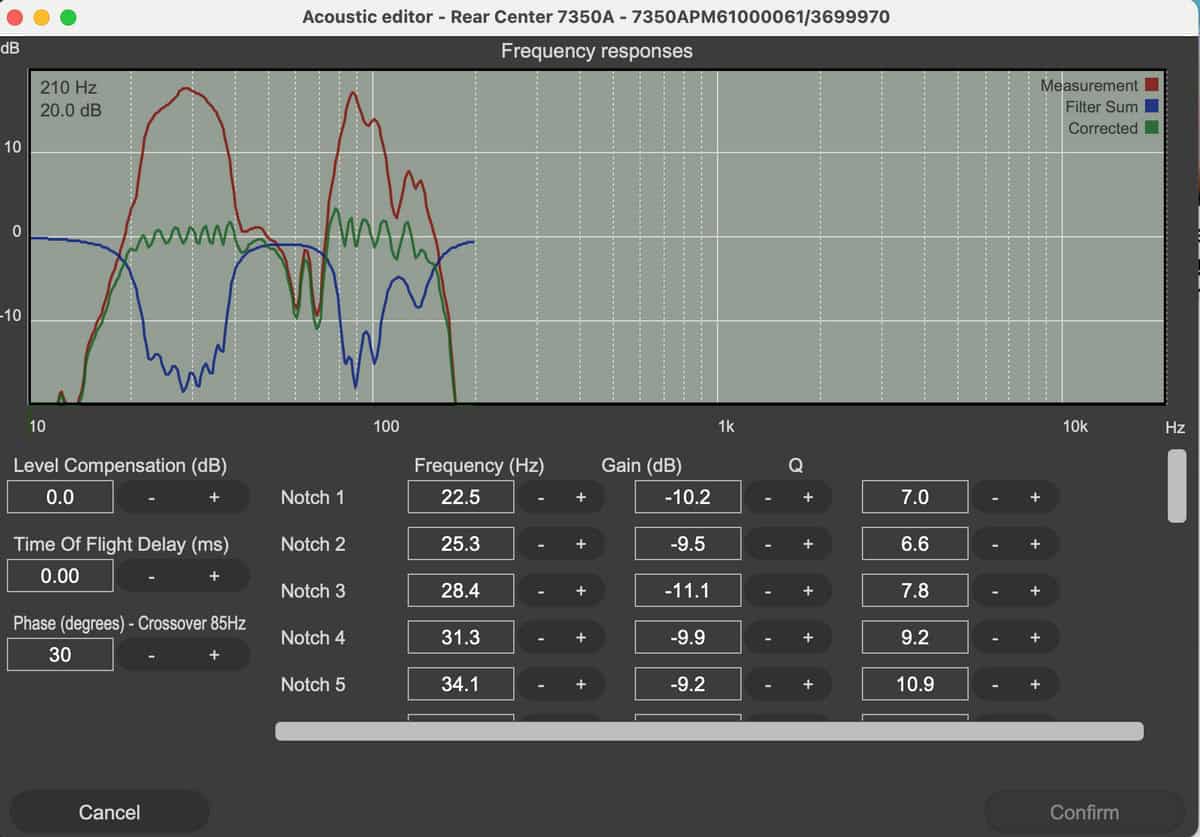This screenshot has height=837, width=1200.
Task: Increase Notch 5 gain with plus
Action: coord(807,685)
